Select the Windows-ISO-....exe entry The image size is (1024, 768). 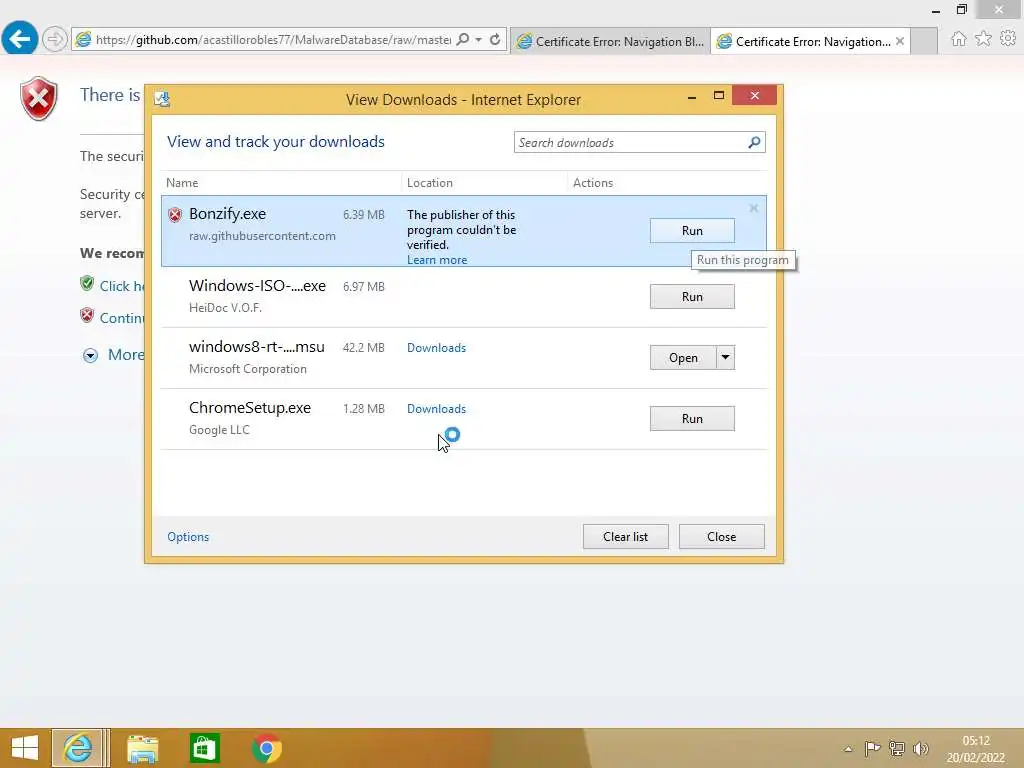(x=464, y=296)
